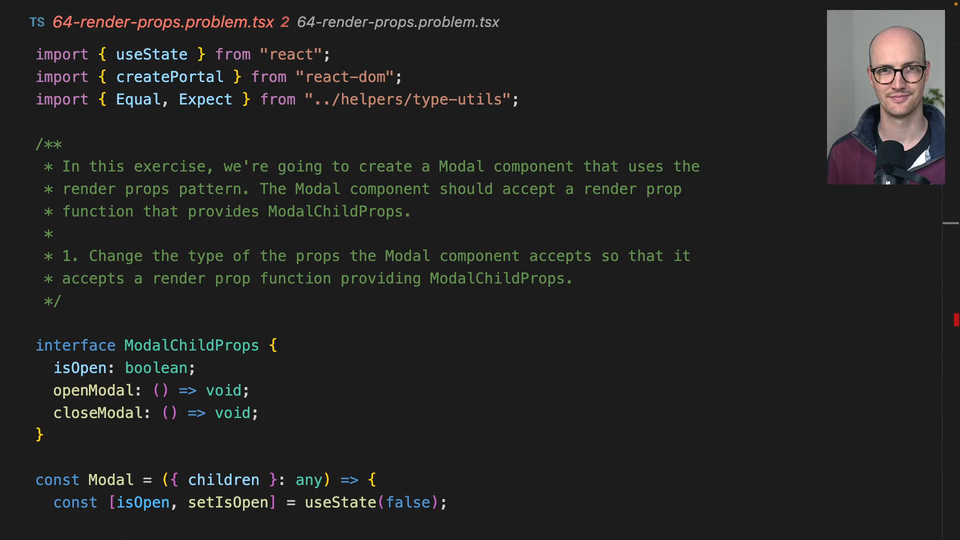
Task: Click the presenter webcam video thumbnail
Action: click(x=885, y=97)
